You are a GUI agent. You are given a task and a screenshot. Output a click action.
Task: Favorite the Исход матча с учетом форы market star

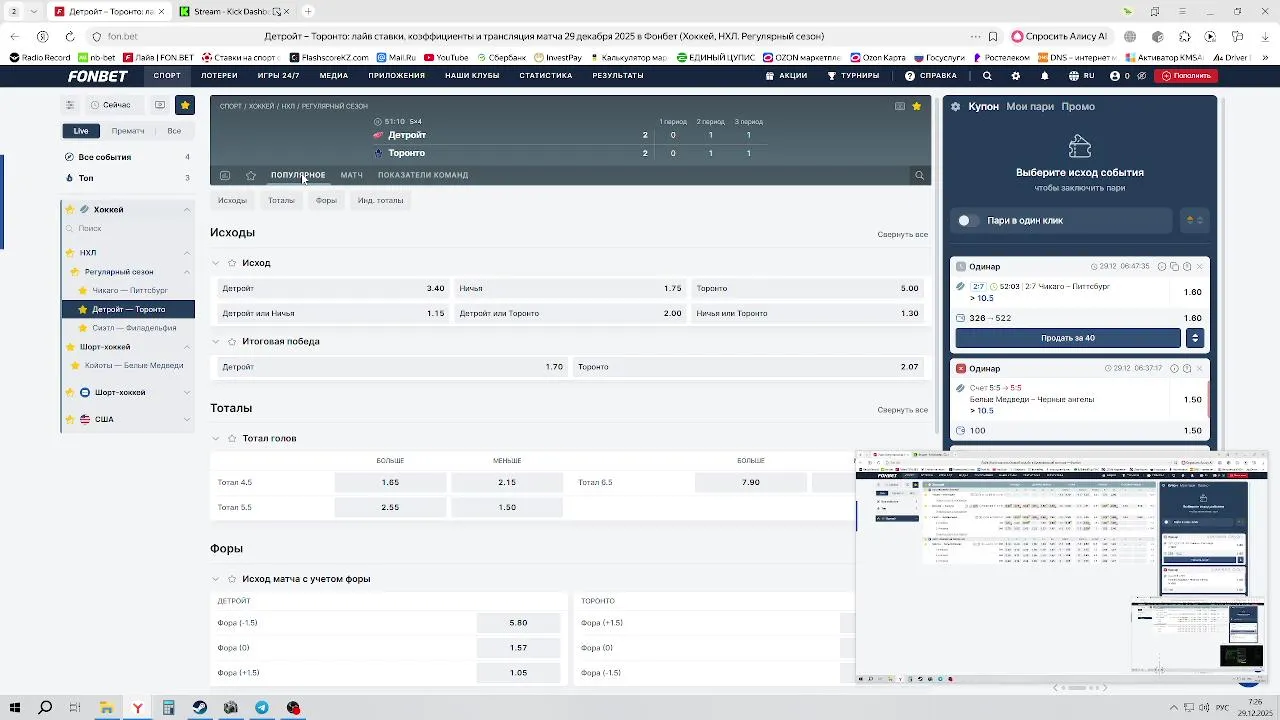coord(232,579)
